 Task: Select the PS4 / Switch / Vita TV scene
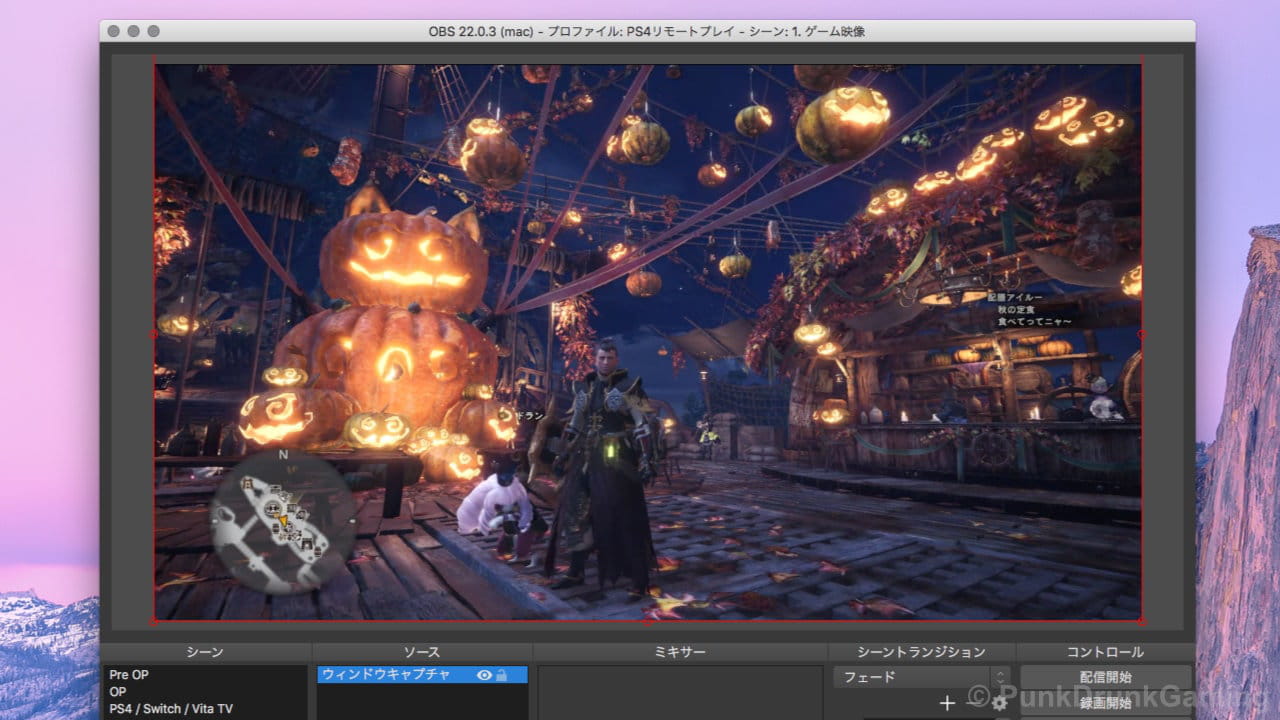coord(205,709)
